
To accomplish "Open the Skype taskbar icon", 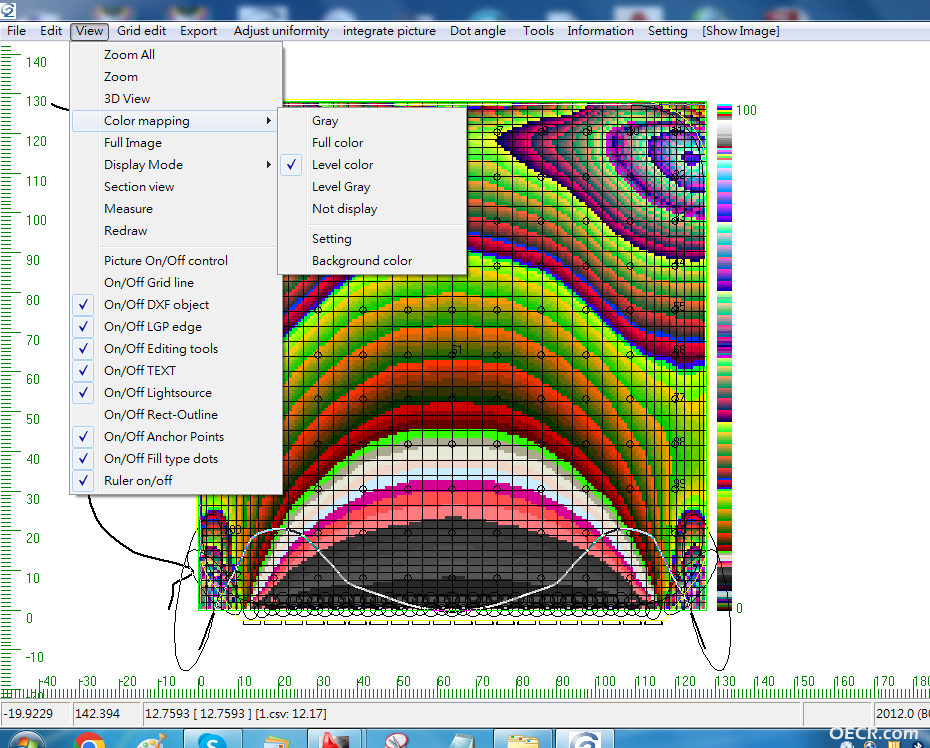I will click(x=212, y=741).
